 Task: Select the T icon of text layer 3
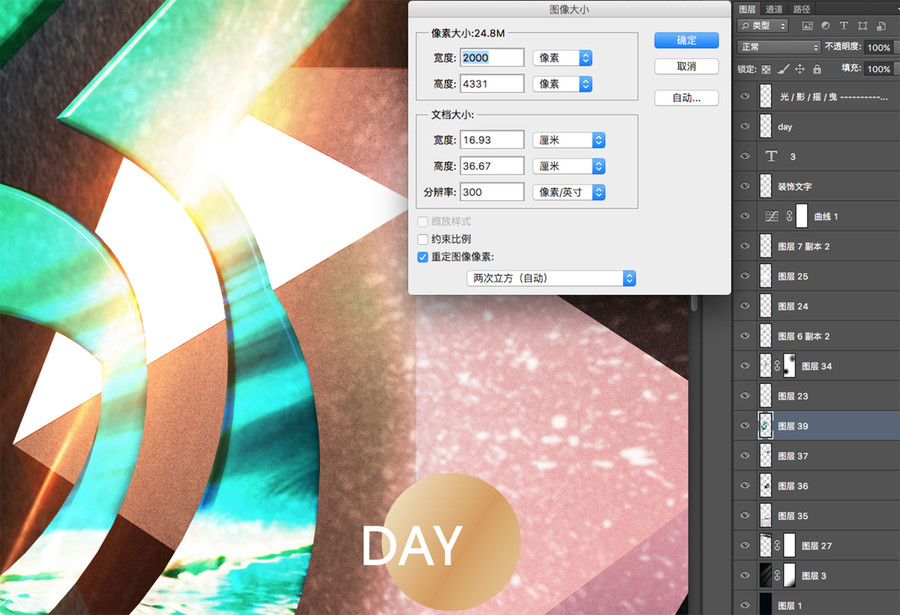pos(771,156)
